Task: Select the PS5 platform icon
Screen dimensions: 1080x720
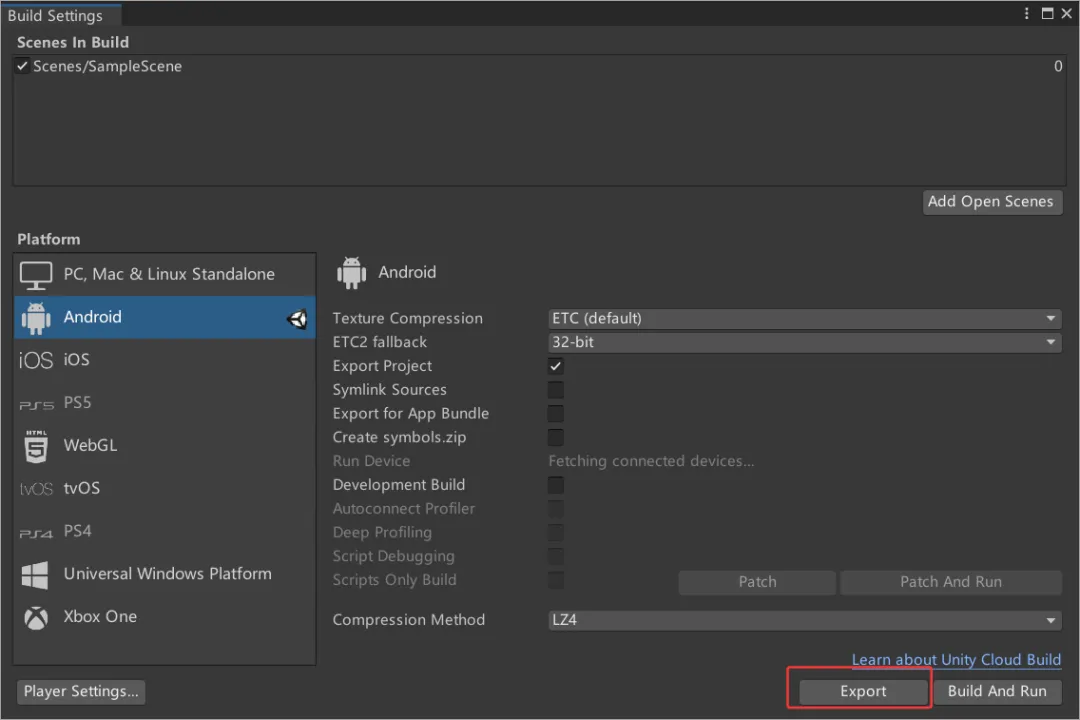Action: [x=36, y=404]
